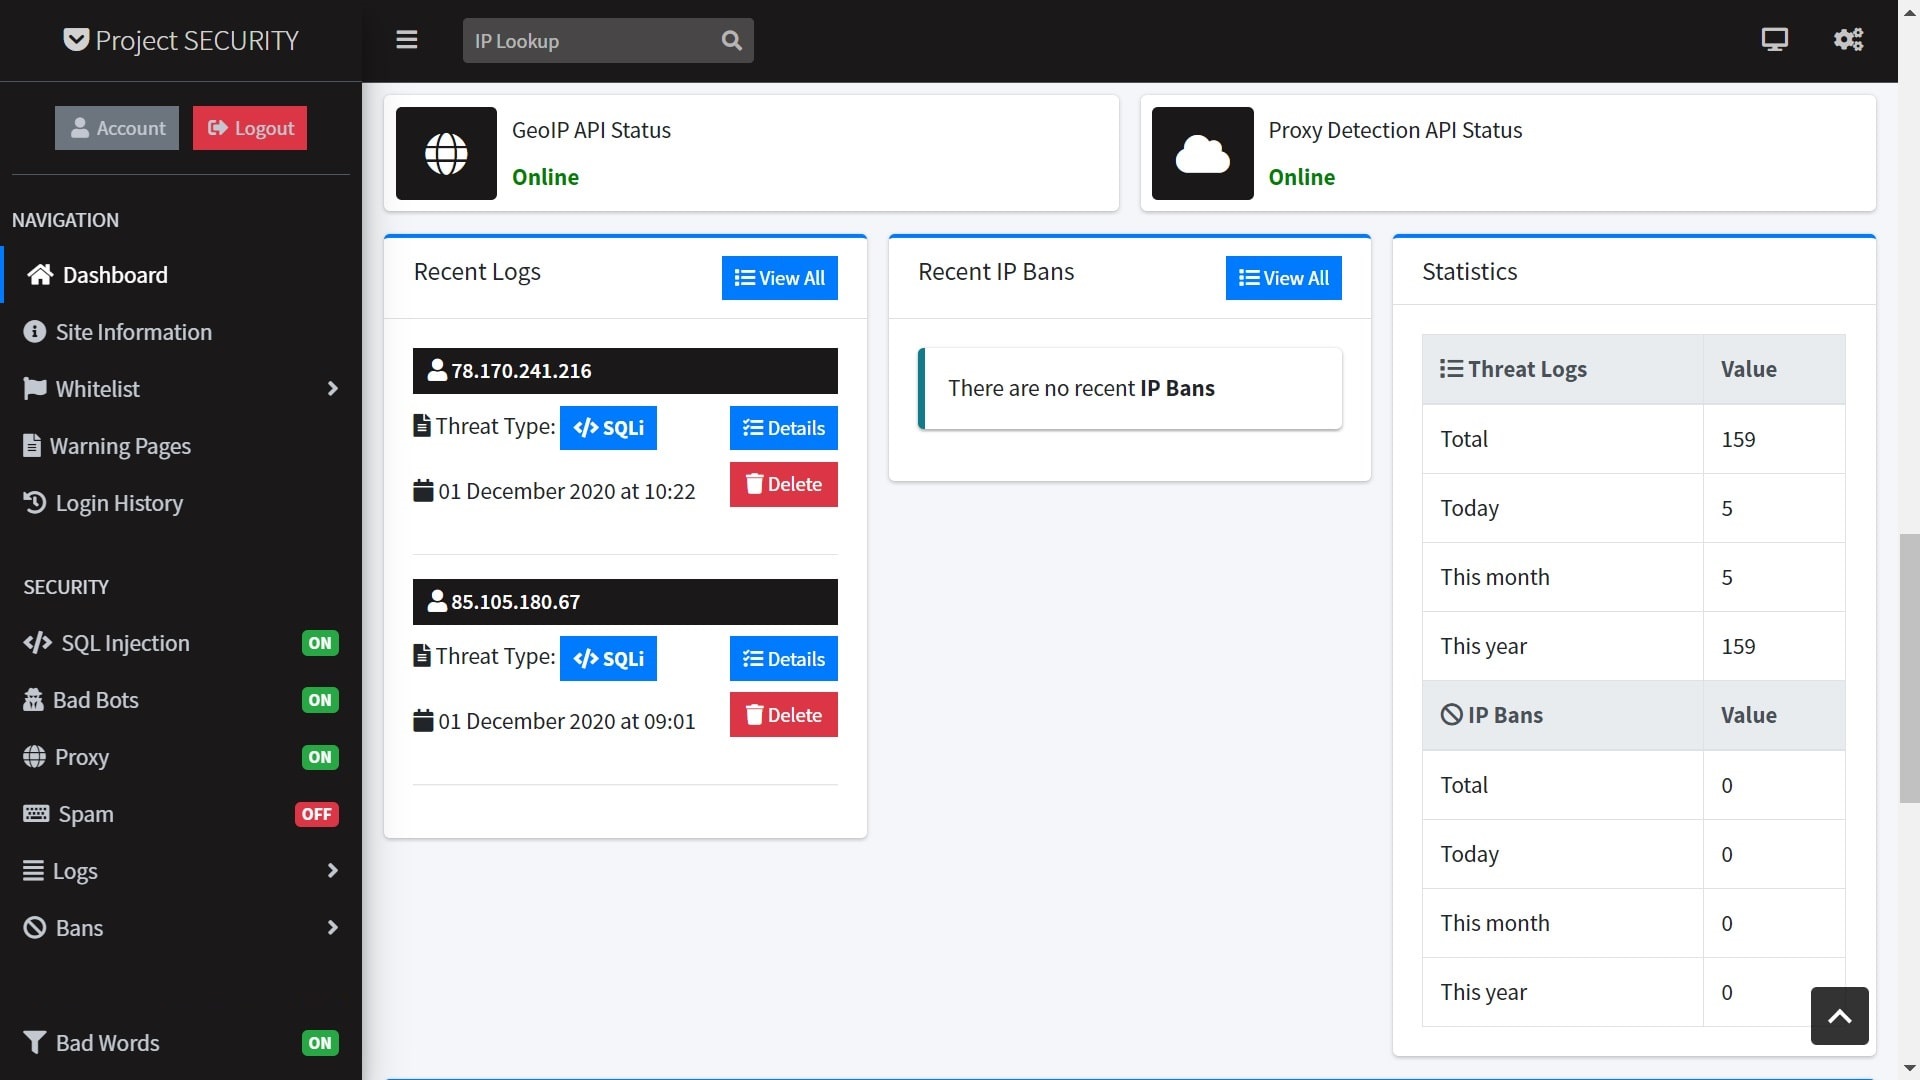Click the cloud icon on Proxy Detection card
This screenshot has height=1080, width=1920.
click(1202, 153)
